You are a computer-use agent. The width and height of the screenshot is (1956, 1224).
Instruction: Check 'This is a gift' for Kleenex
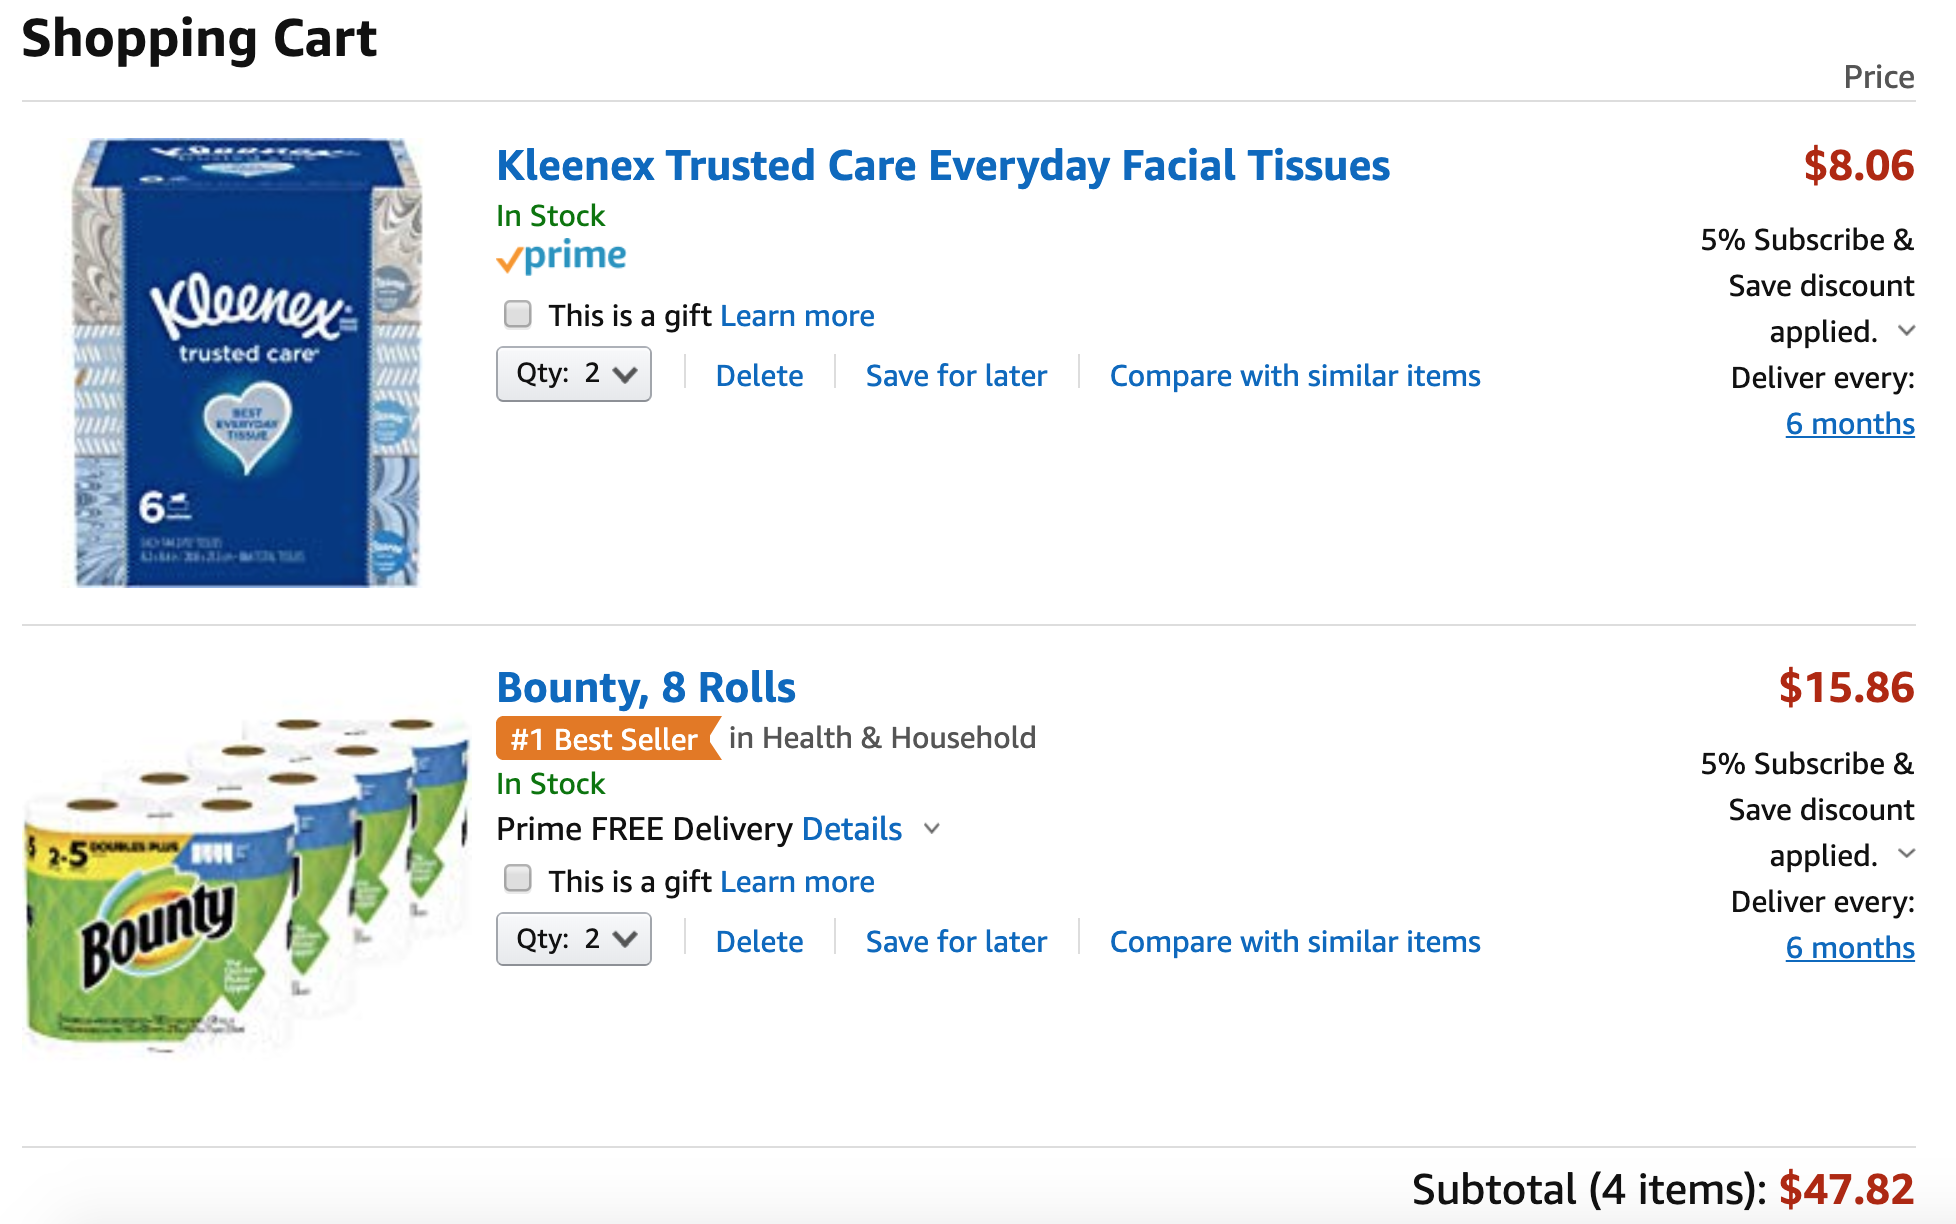517,314
